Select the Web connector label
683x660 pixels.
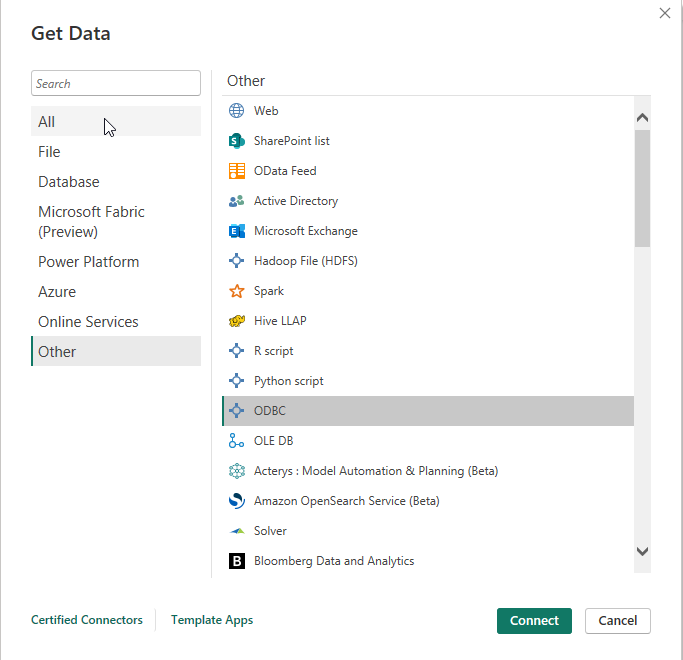[x=266, y=111]
